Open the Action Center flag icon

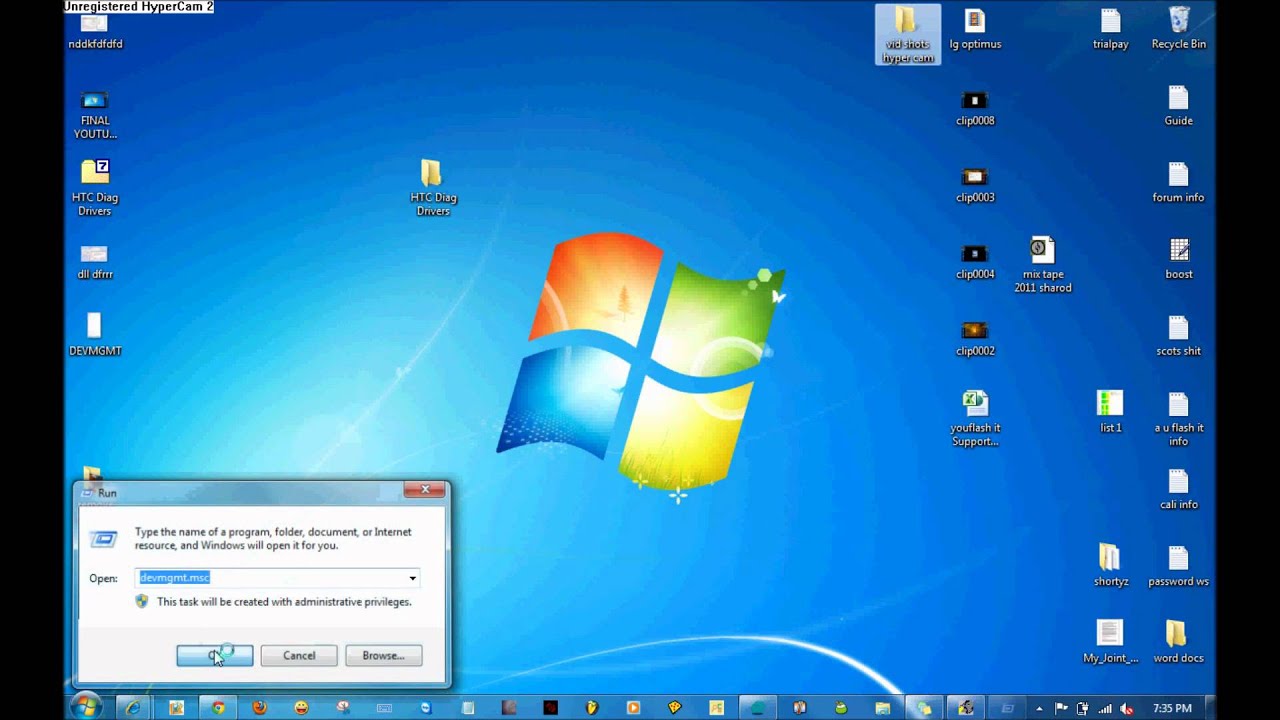pyautogui.click(x=1061, y=708)
